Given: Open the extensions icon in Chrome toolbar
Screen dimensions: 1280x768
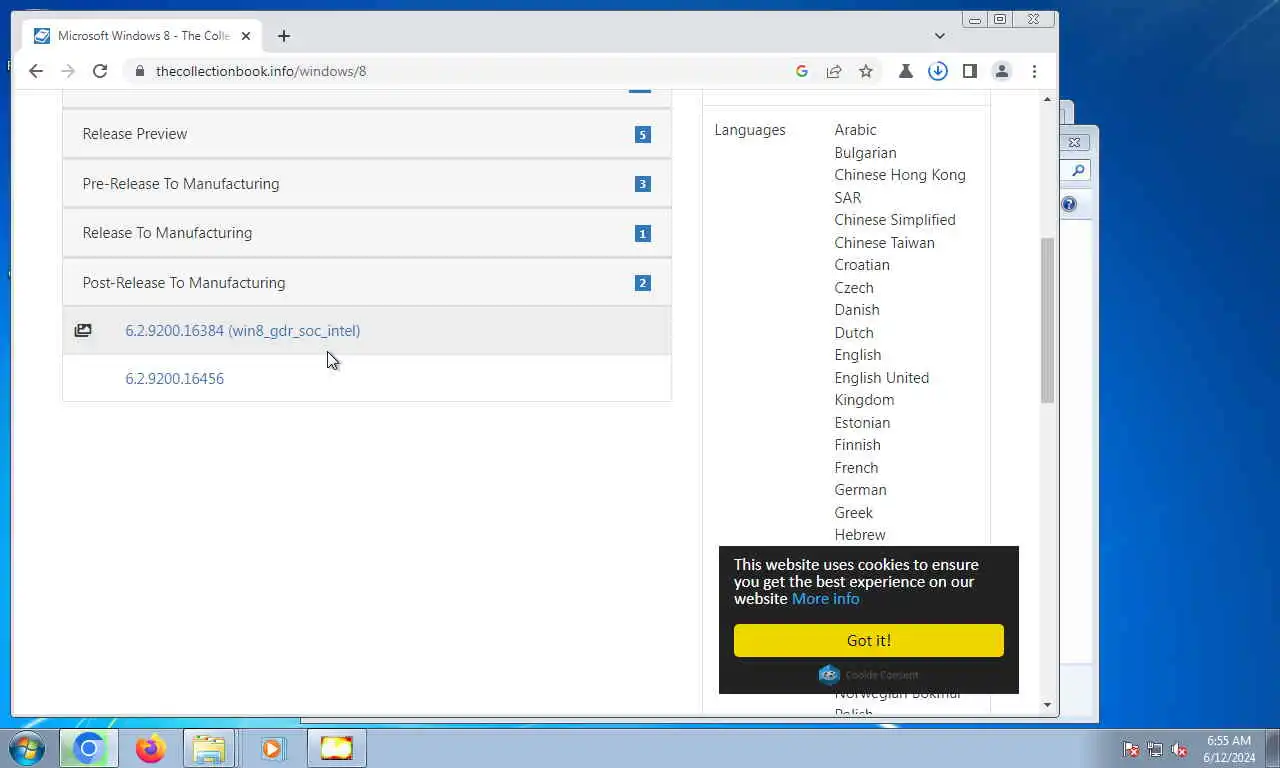Looking at the screenshot, I should (906, 71).
